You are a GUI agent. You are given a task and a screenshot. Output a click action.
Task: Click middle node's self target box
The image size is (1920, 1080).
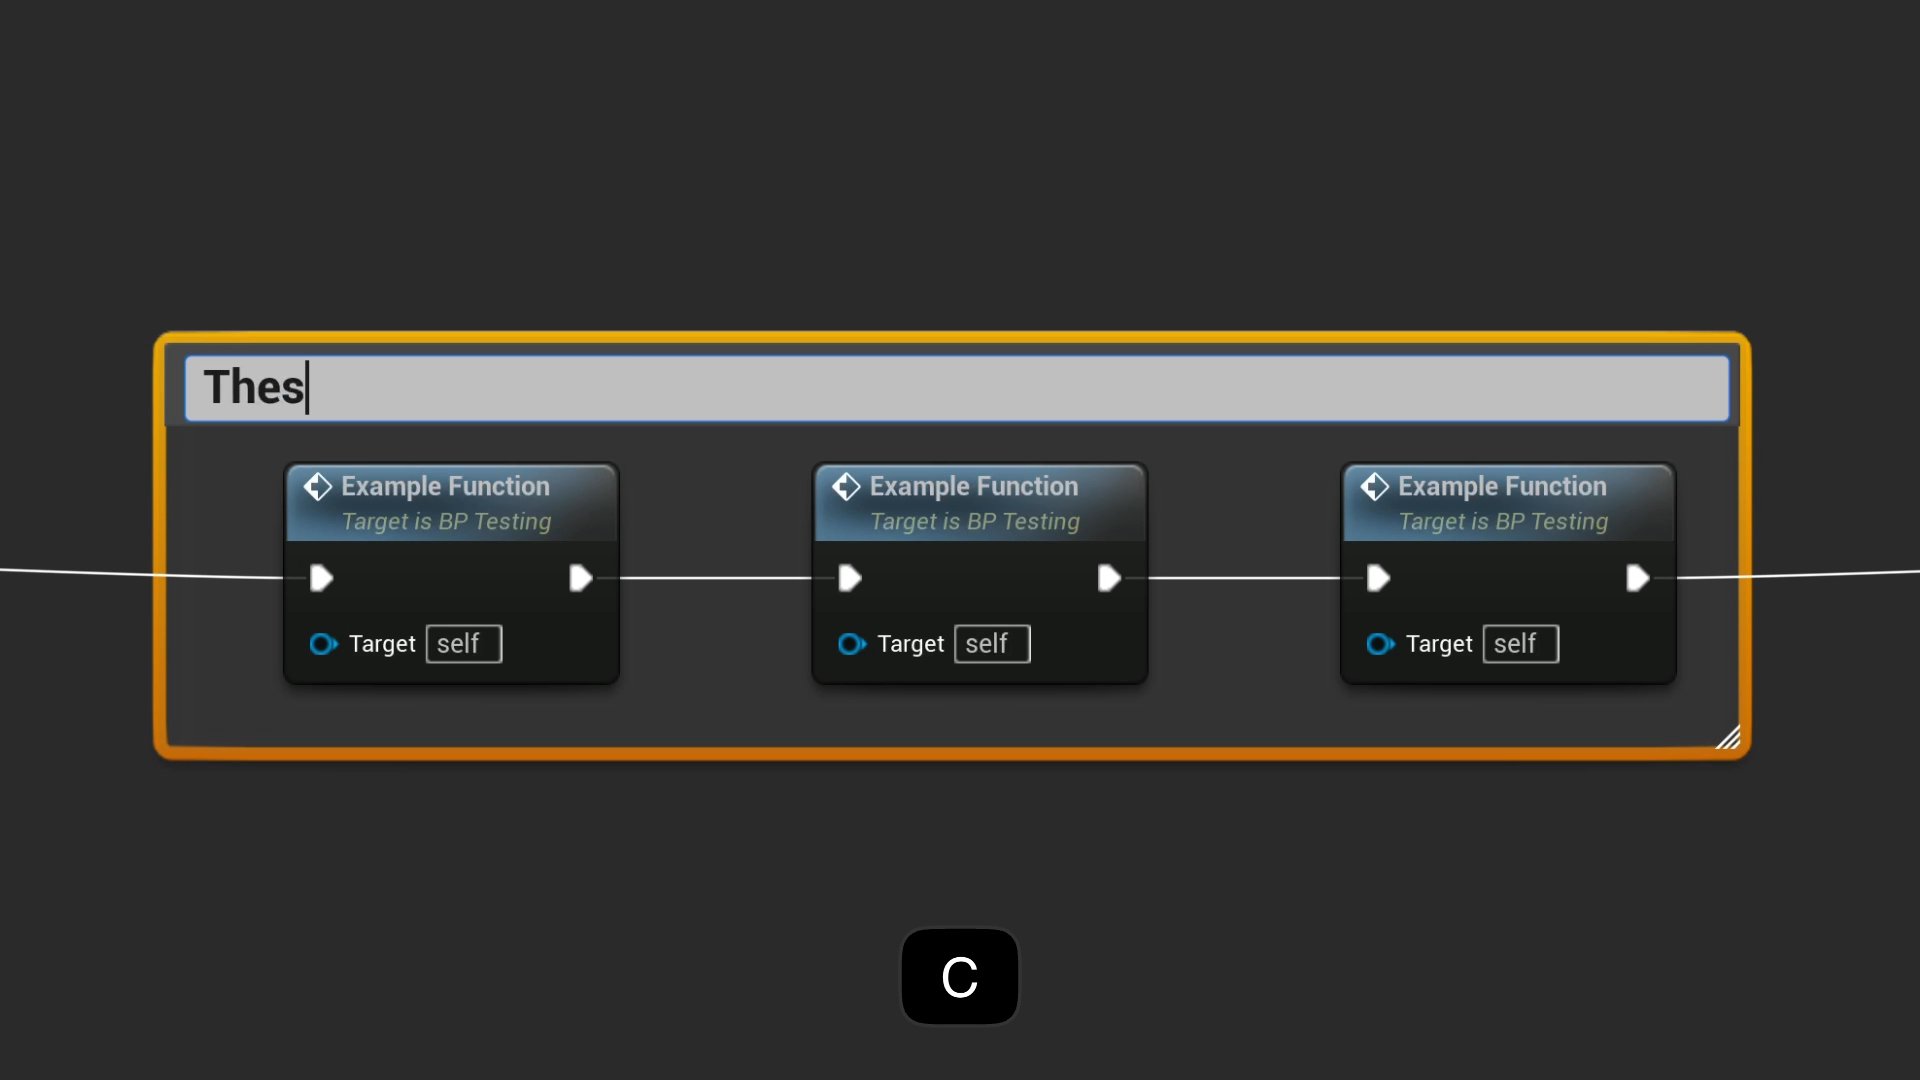992,644
